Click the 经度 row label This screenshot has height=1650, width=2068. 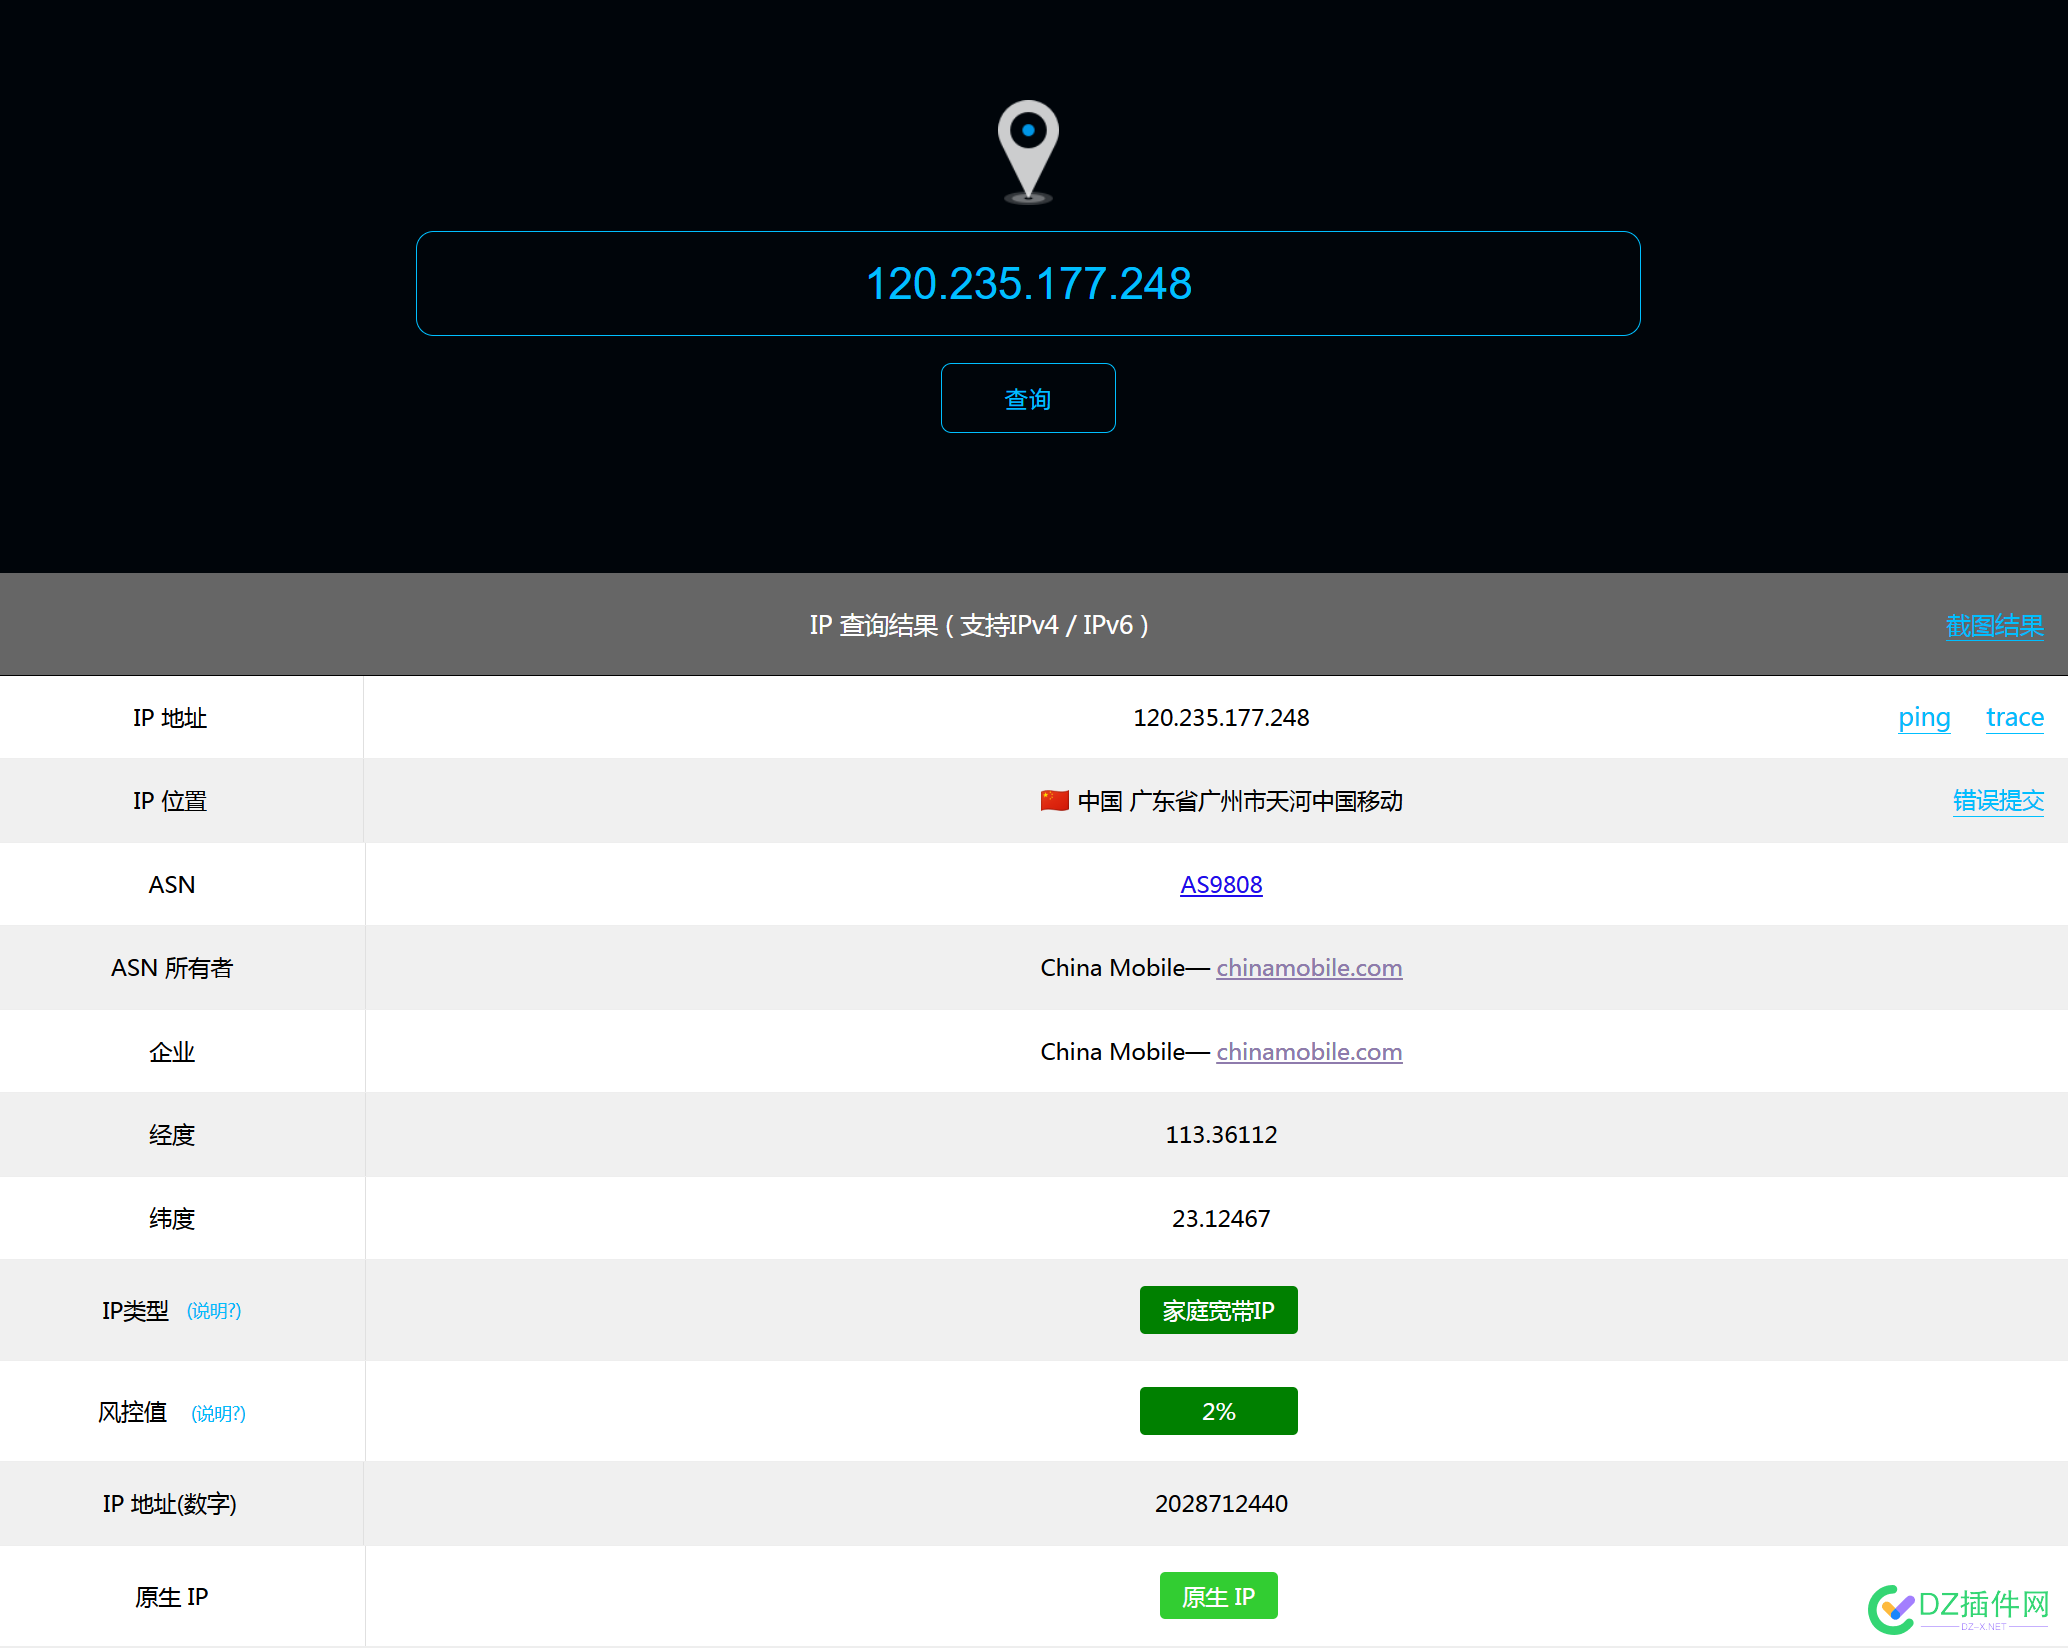click(x=171, y=1135)
